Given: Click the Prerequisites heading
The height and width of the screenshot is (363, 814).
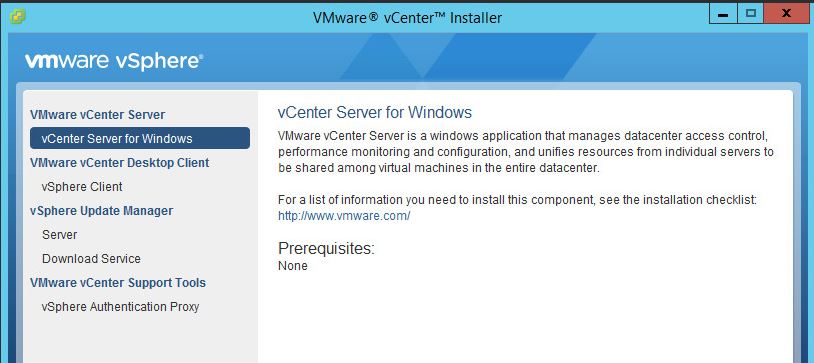Looking at the screenshot, I should point(327,249).
